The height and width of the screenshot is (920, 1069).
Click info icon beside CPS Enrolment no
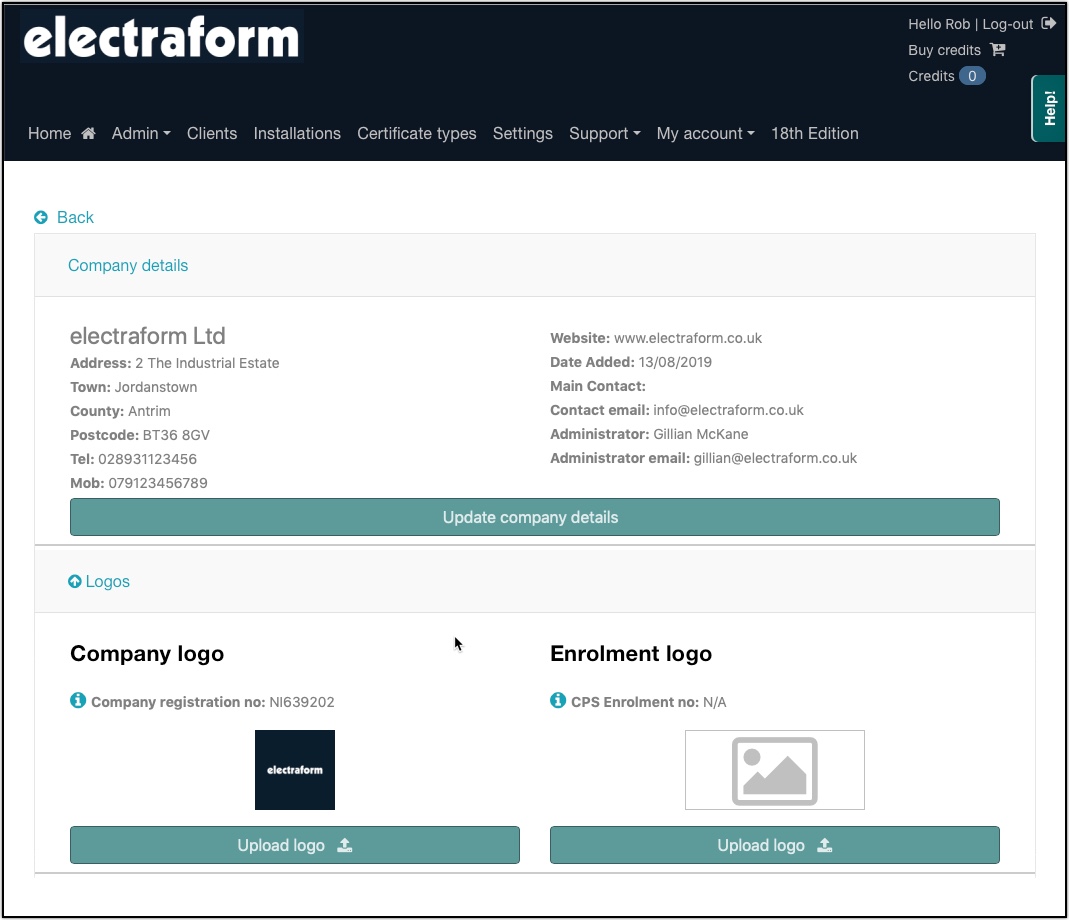pyautogui.click(x=558, y=700)
